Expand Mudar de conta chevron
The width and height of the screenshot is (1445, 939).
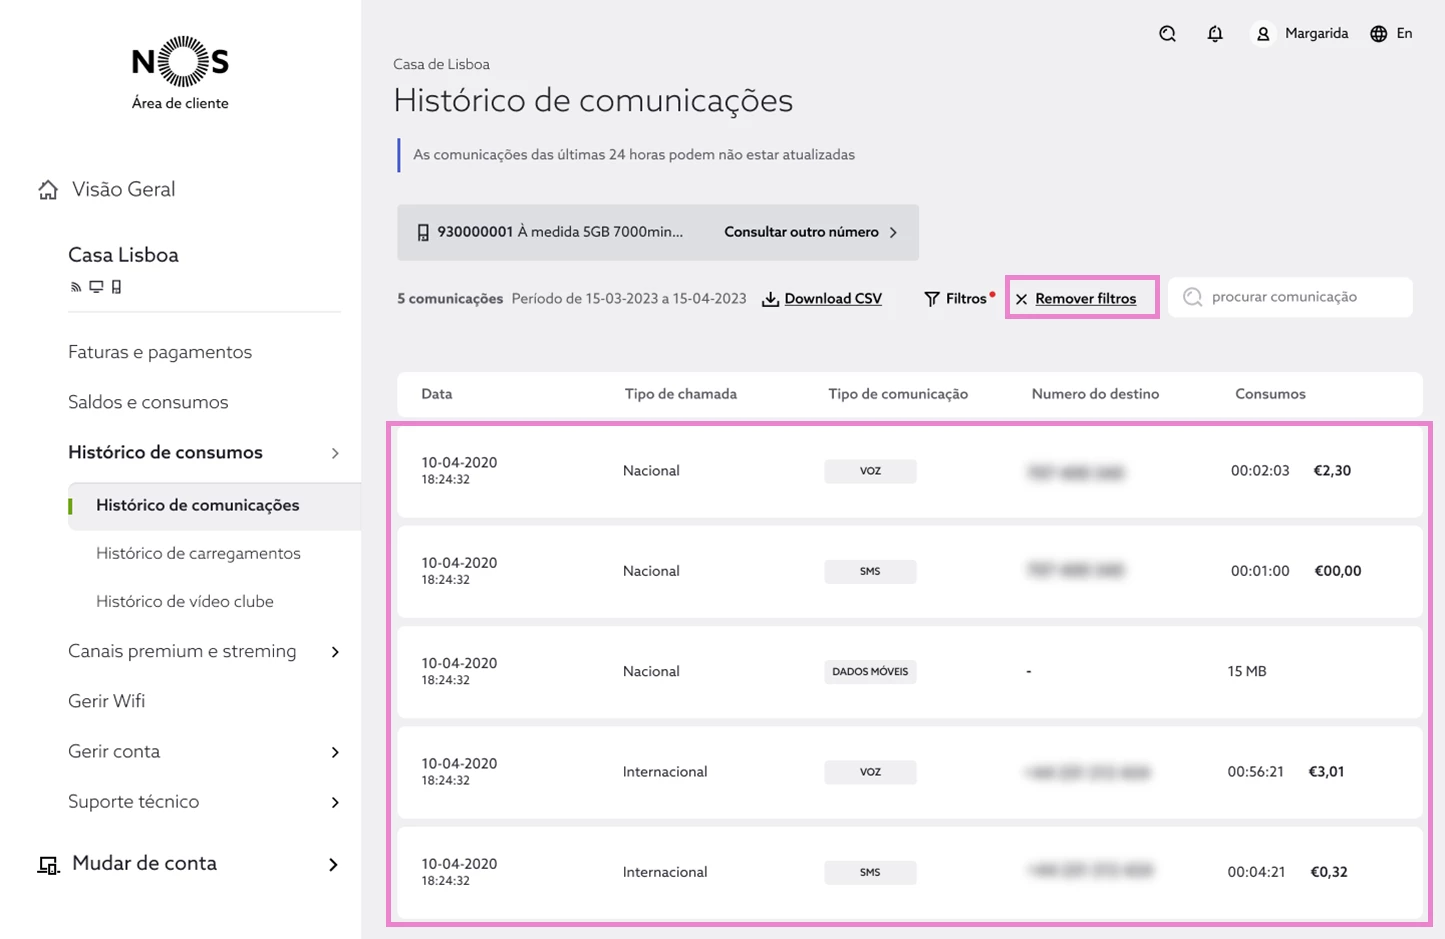pos(333,864)
